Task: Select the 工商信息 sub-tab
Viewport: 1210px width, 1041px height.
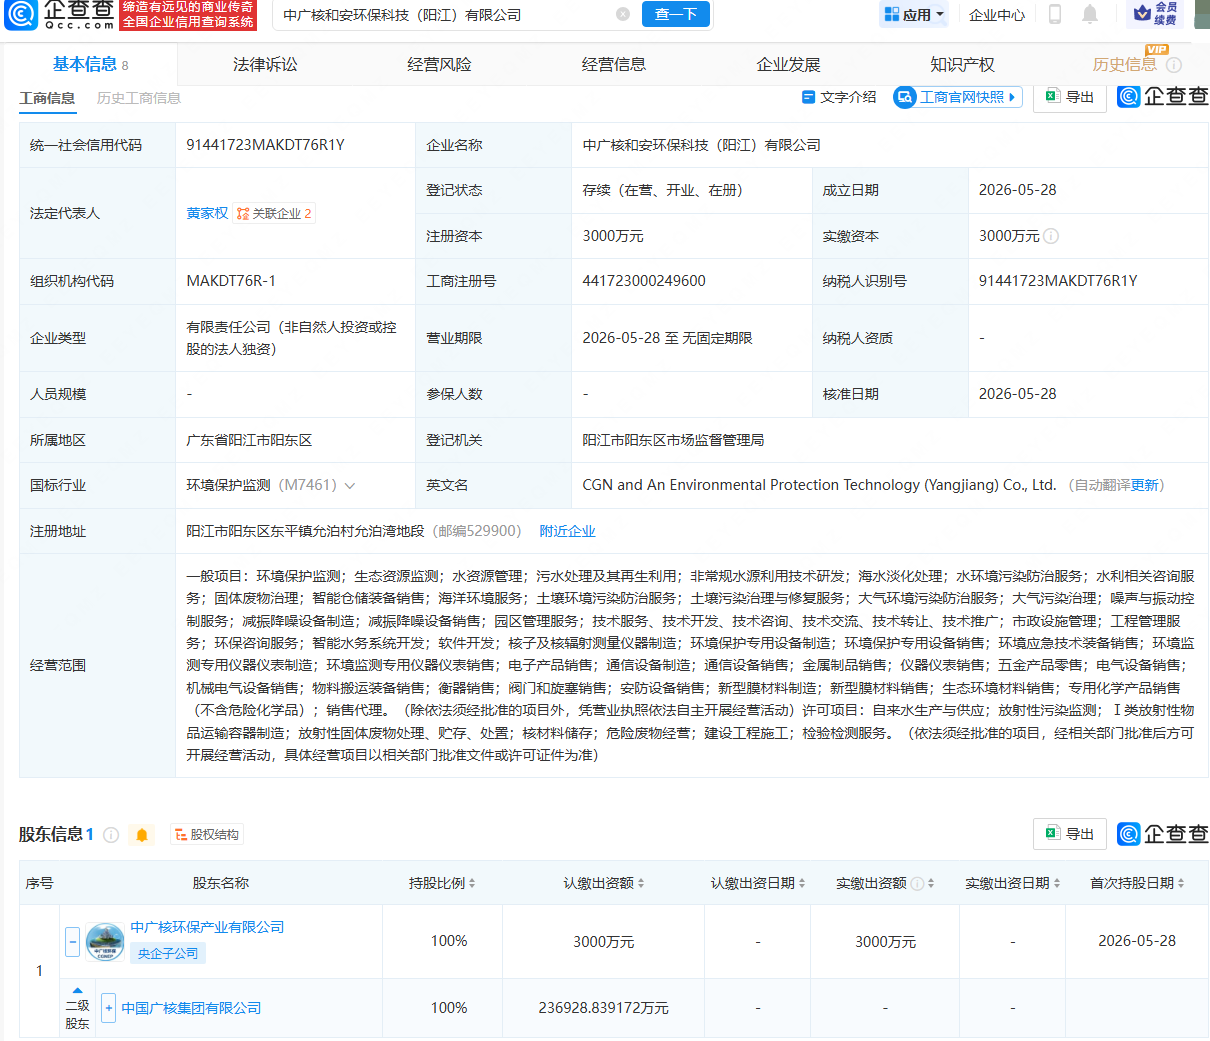Action: [47, 98]
